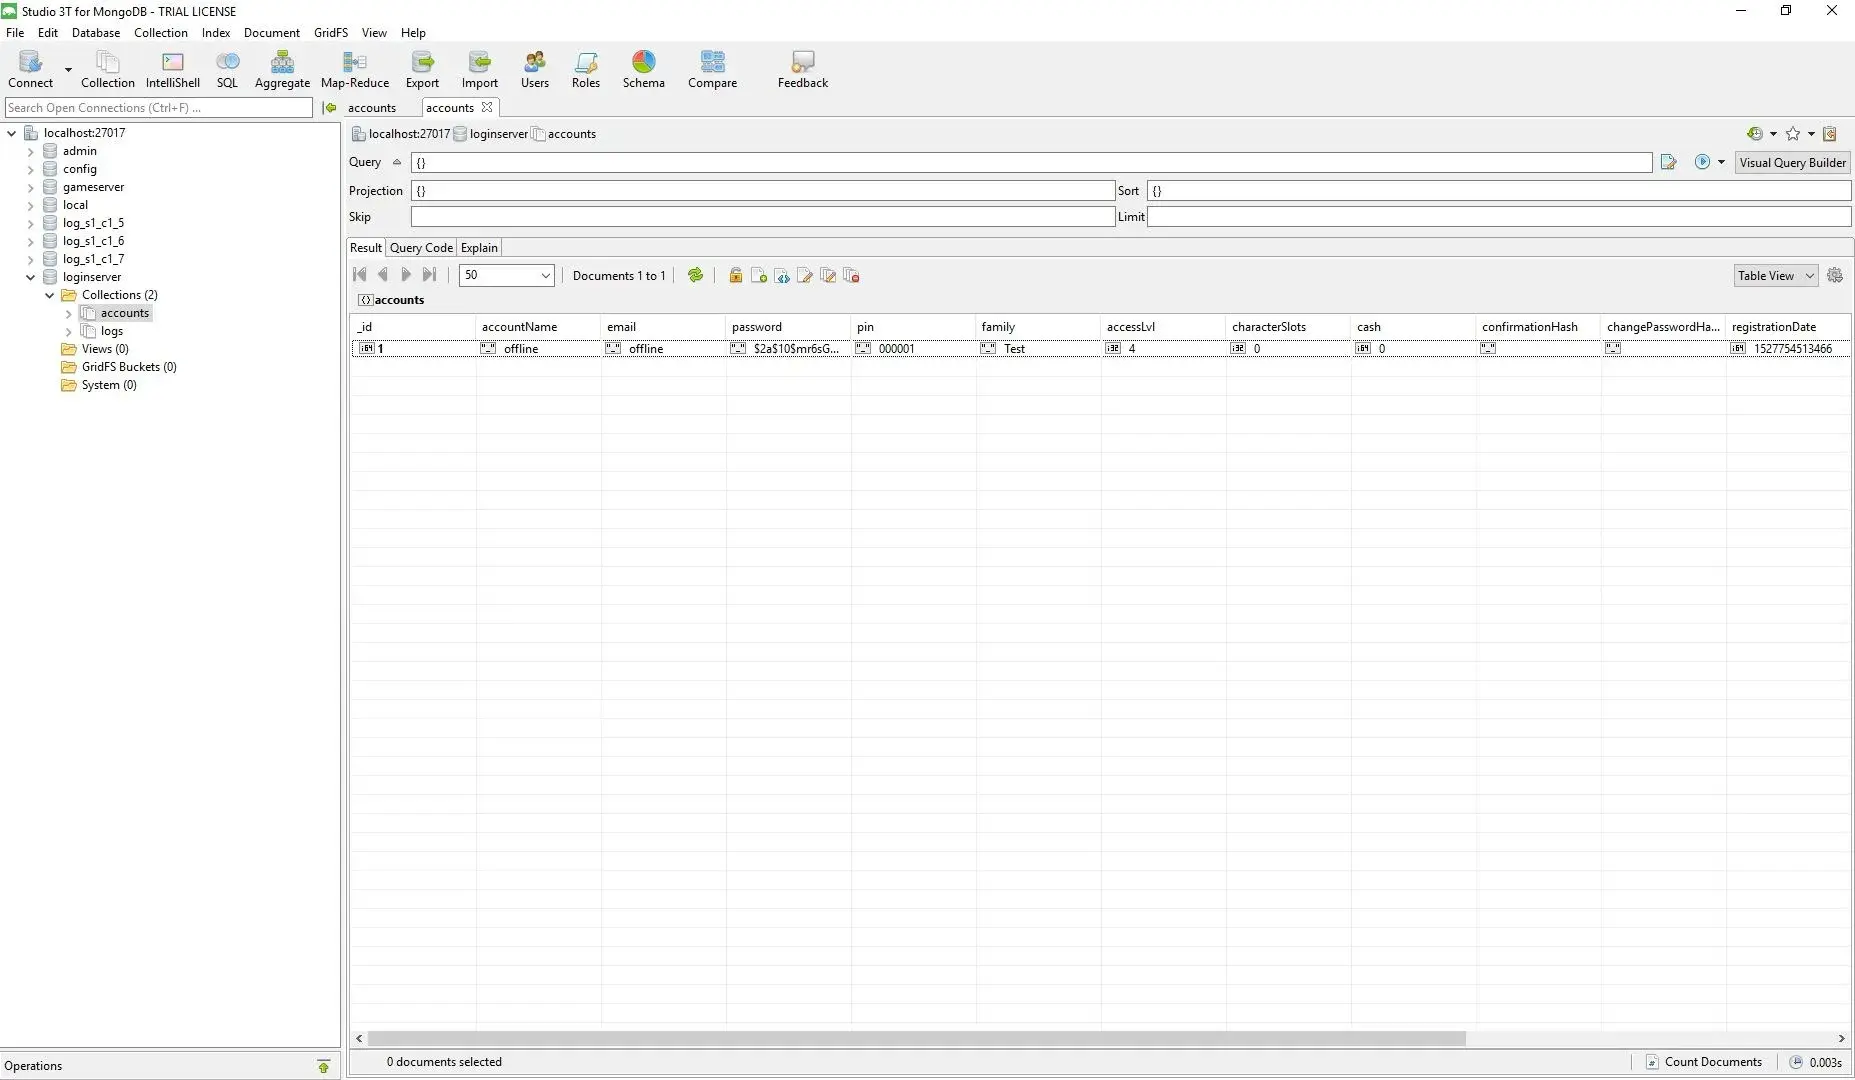This screenshot has height=1080, width=1855.
Task: Toggle the read-only lock icon
Action: pos(736,276)
